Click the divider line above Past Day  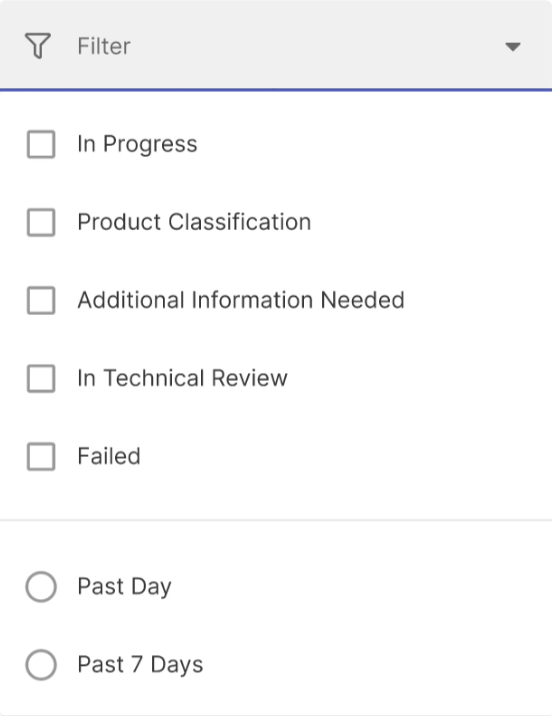point(276,520)
